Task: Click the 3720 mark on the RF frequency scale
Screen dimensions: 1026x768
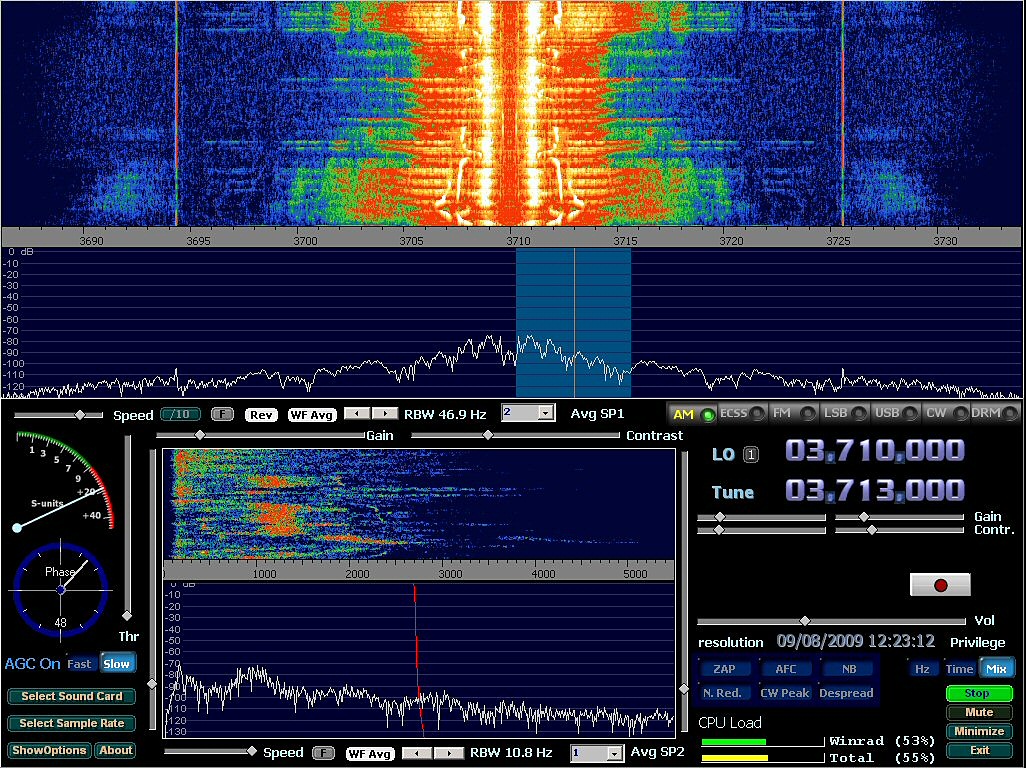Action: [x=731, y=241]
